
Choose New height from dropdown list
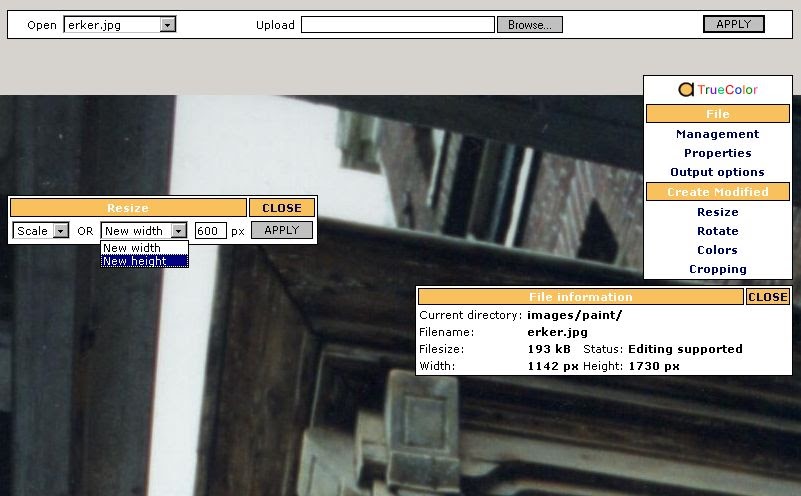143,261
